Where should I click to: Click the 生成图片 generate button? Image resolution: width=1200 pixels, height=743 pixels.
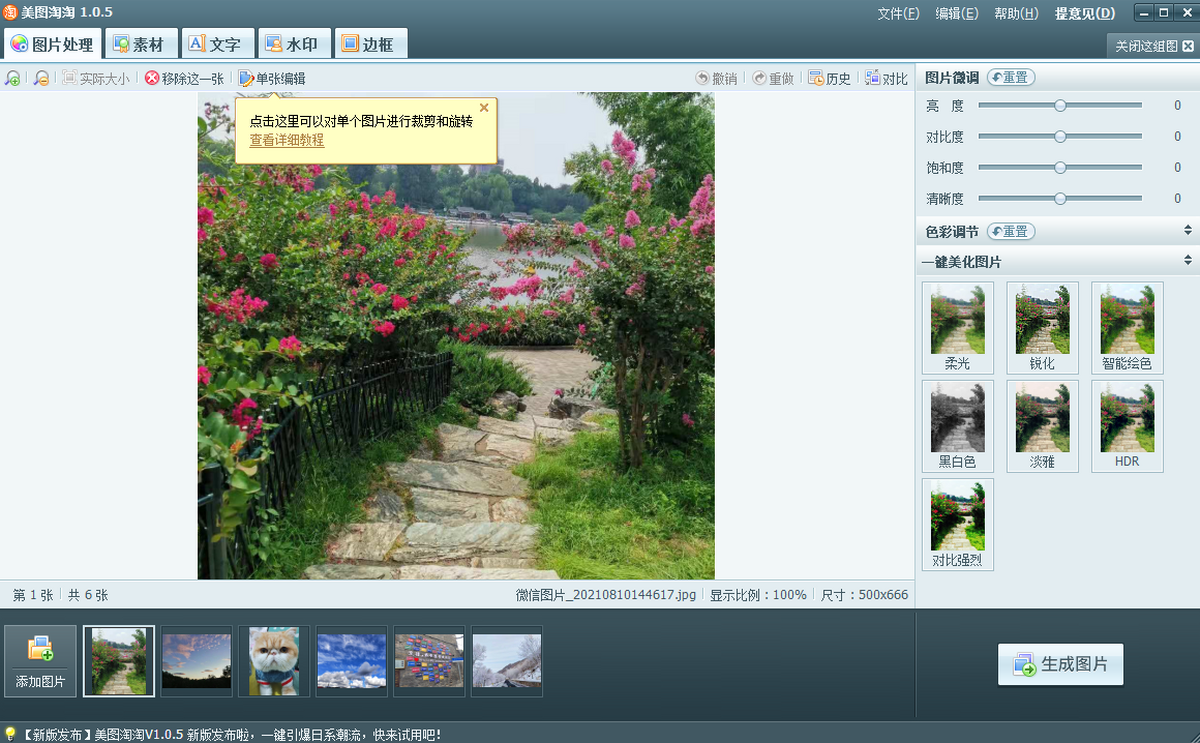[1060, 664]
